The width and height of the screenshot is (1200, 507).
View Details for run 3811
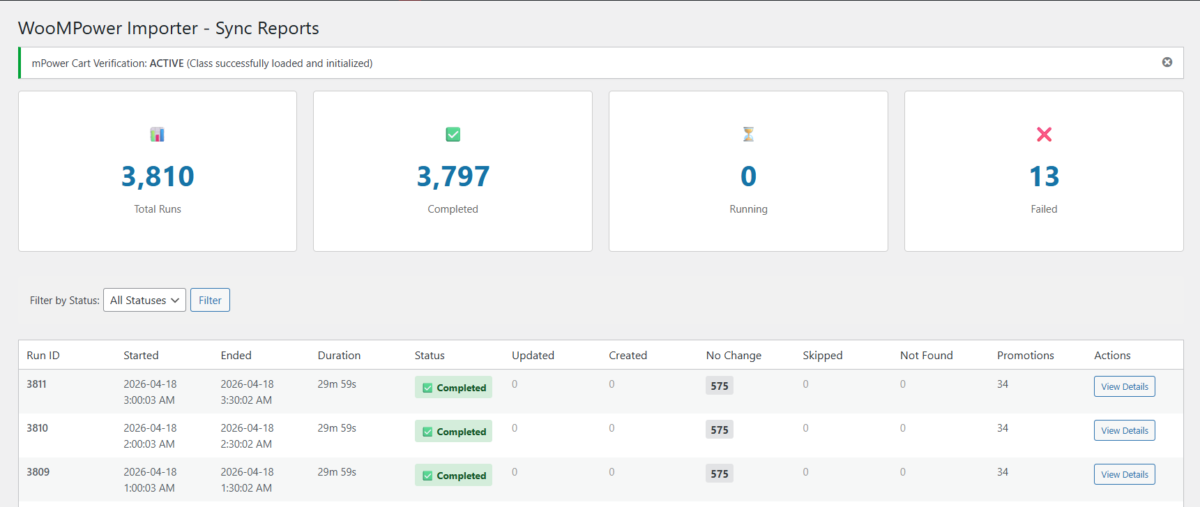coord(1124,386)
